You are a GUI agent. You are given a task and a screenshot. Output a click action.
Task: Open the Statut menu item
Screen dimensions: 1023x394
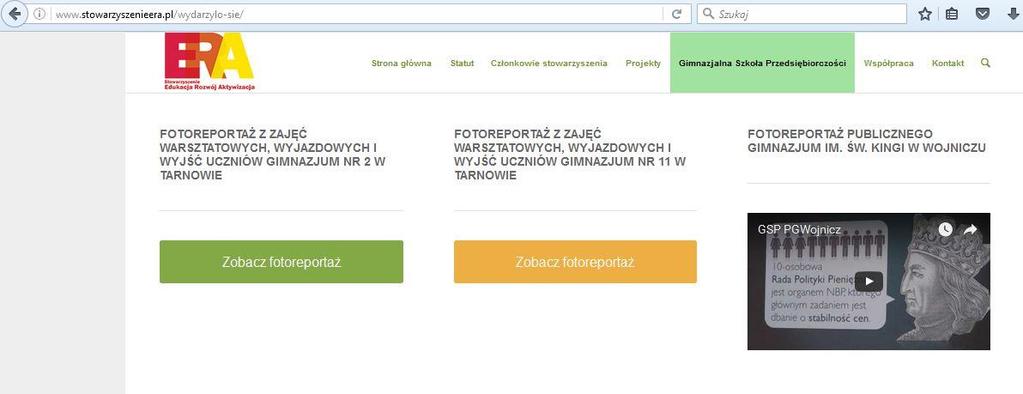coord(462,63)
